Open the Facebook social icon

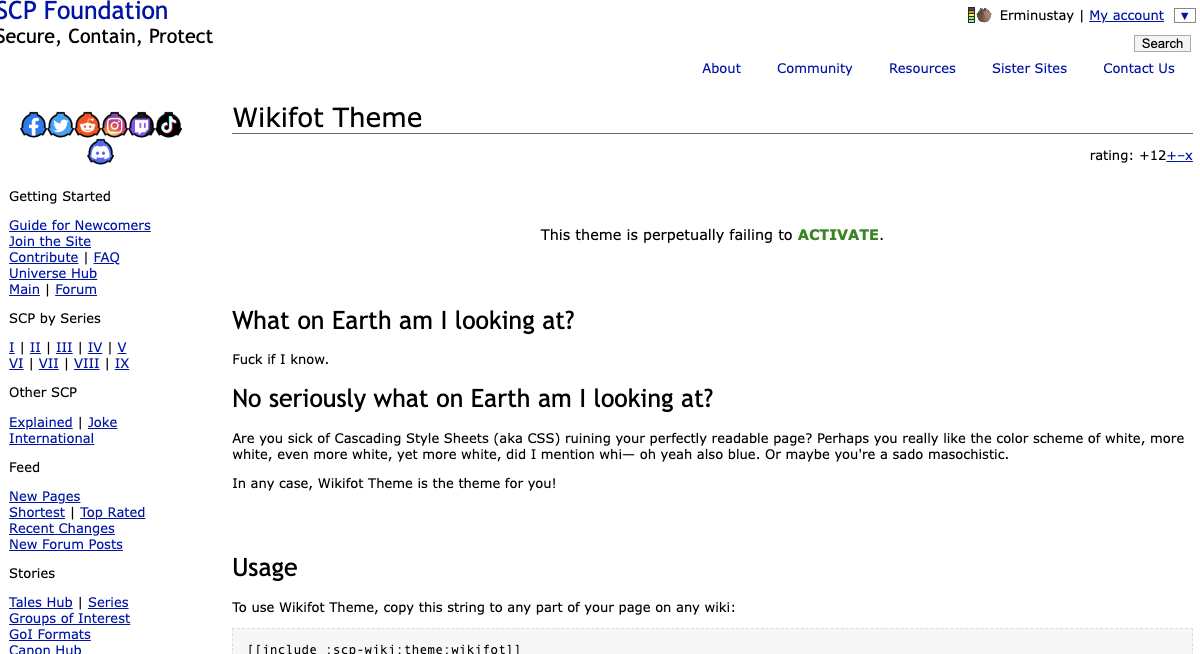[x=34, y=125]
